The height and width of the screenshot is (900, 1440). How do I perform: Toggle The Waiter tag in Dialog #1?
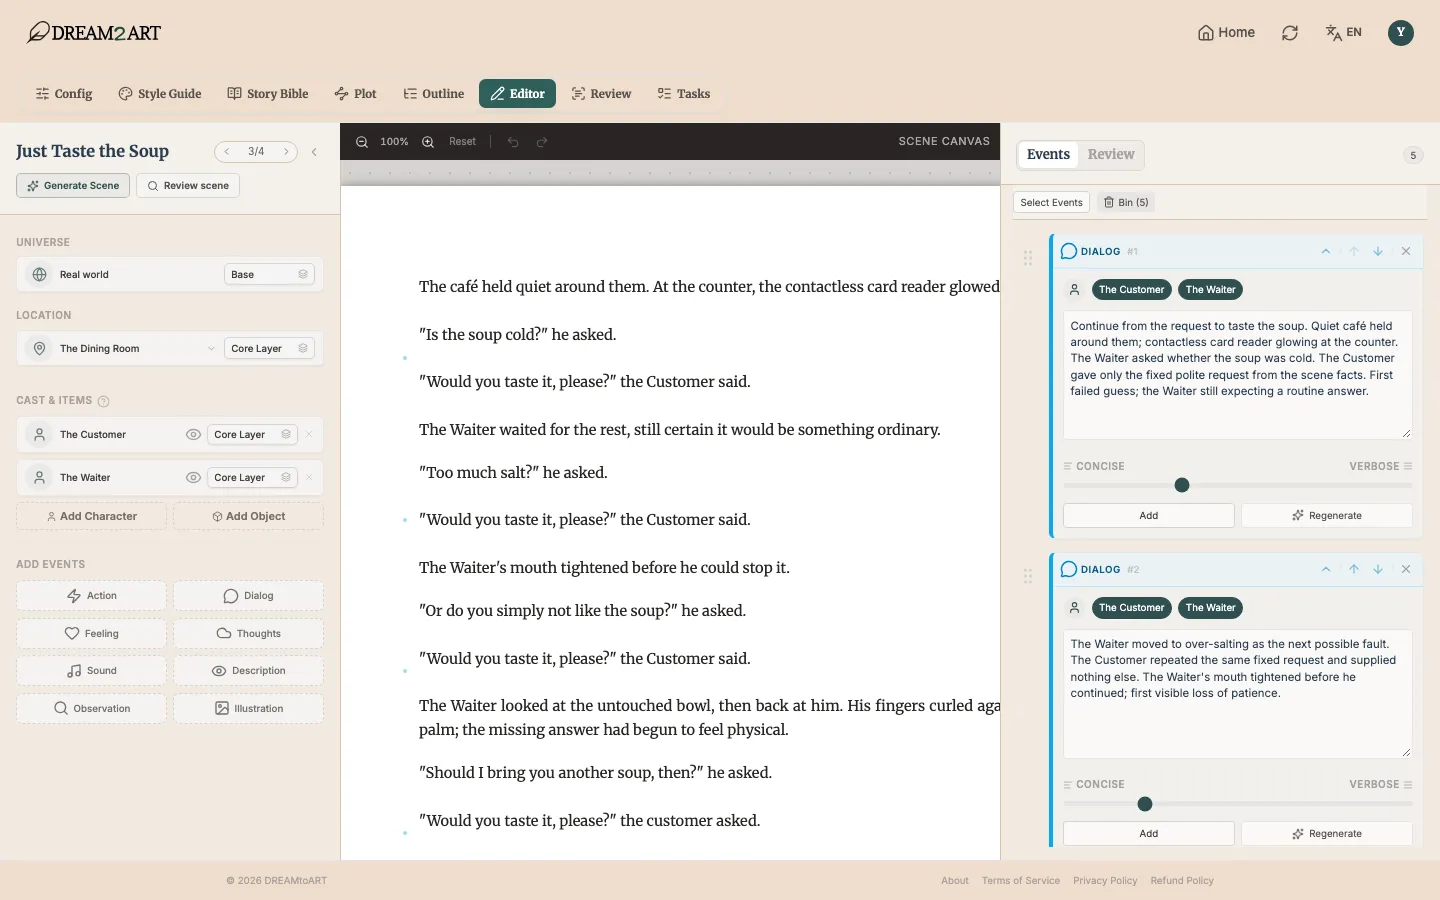coord(1210,290)
